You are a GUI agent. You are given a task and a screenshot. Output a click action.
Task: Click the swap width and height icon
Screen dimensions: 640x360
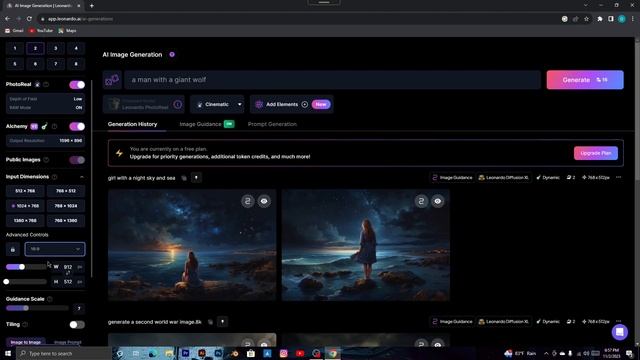tap(68, 273)
